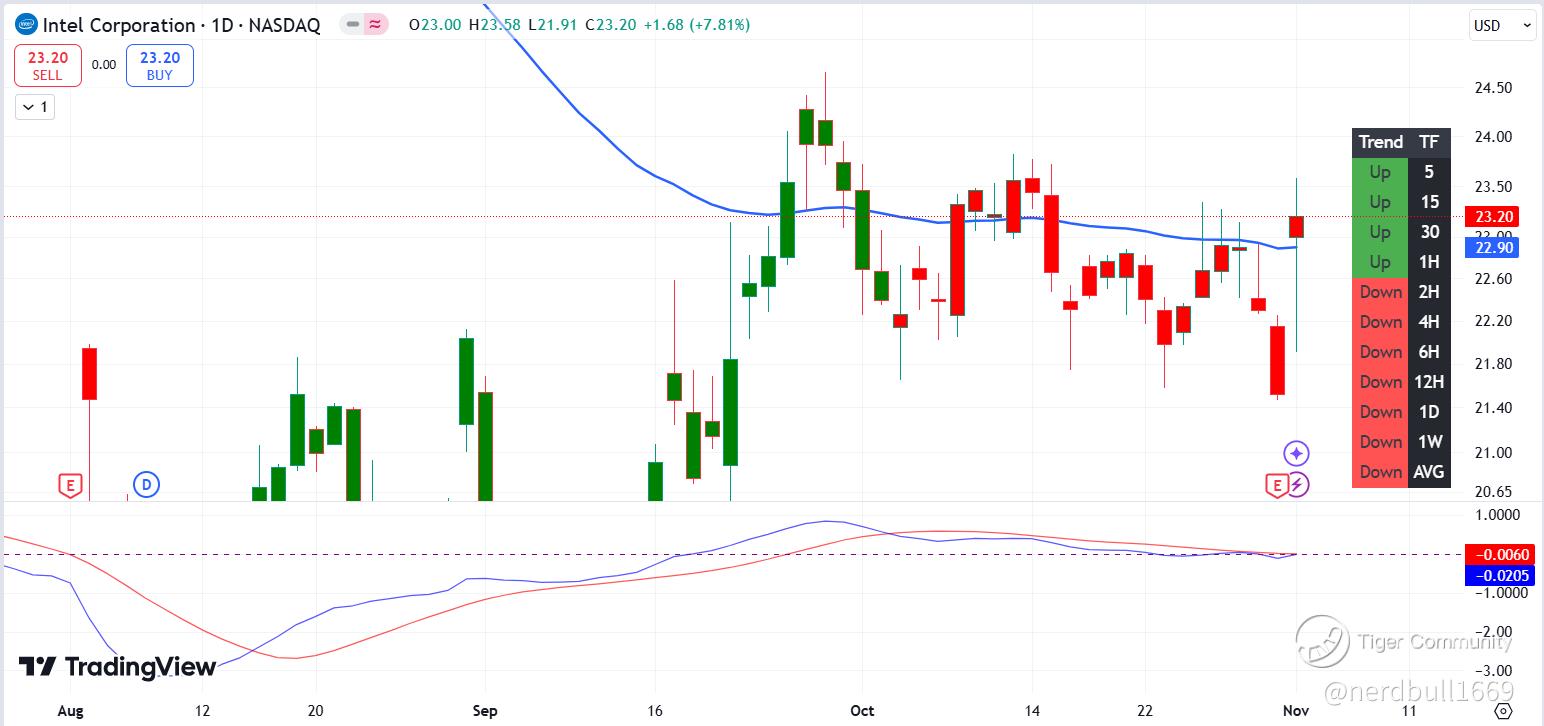
Task: Click the 12H timeframe cell
Action: pyautogui.click(x=1429, y=382)
